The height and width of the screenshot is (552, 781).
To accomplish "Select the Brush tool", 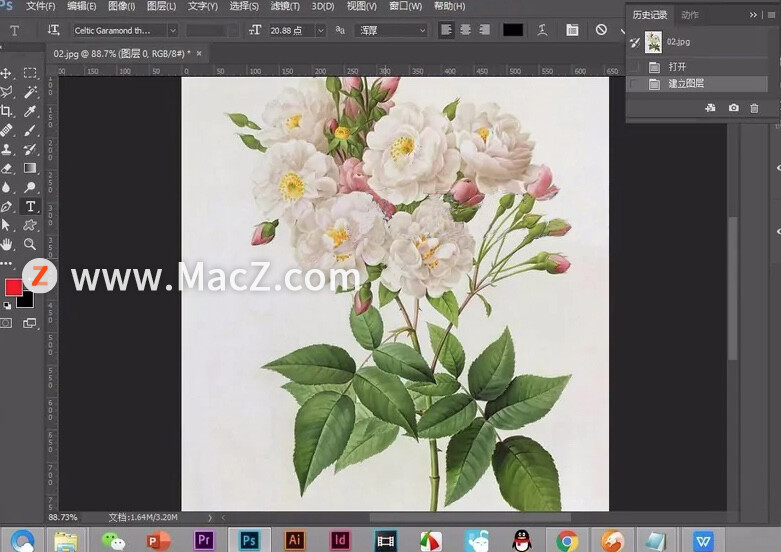I will click(x=30, y=130).
